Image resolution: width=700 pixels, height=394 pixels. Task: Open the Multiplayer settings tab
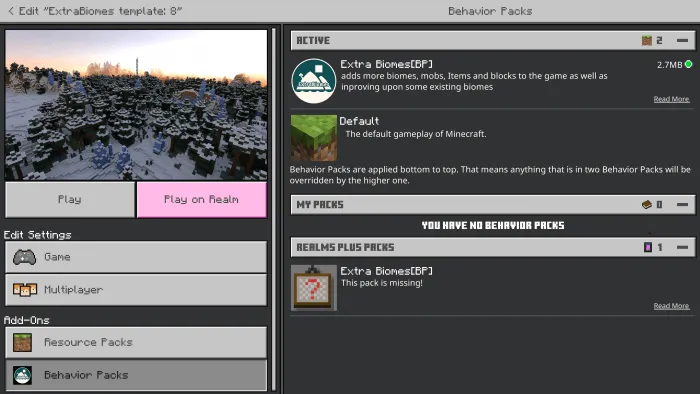(136, 290)
